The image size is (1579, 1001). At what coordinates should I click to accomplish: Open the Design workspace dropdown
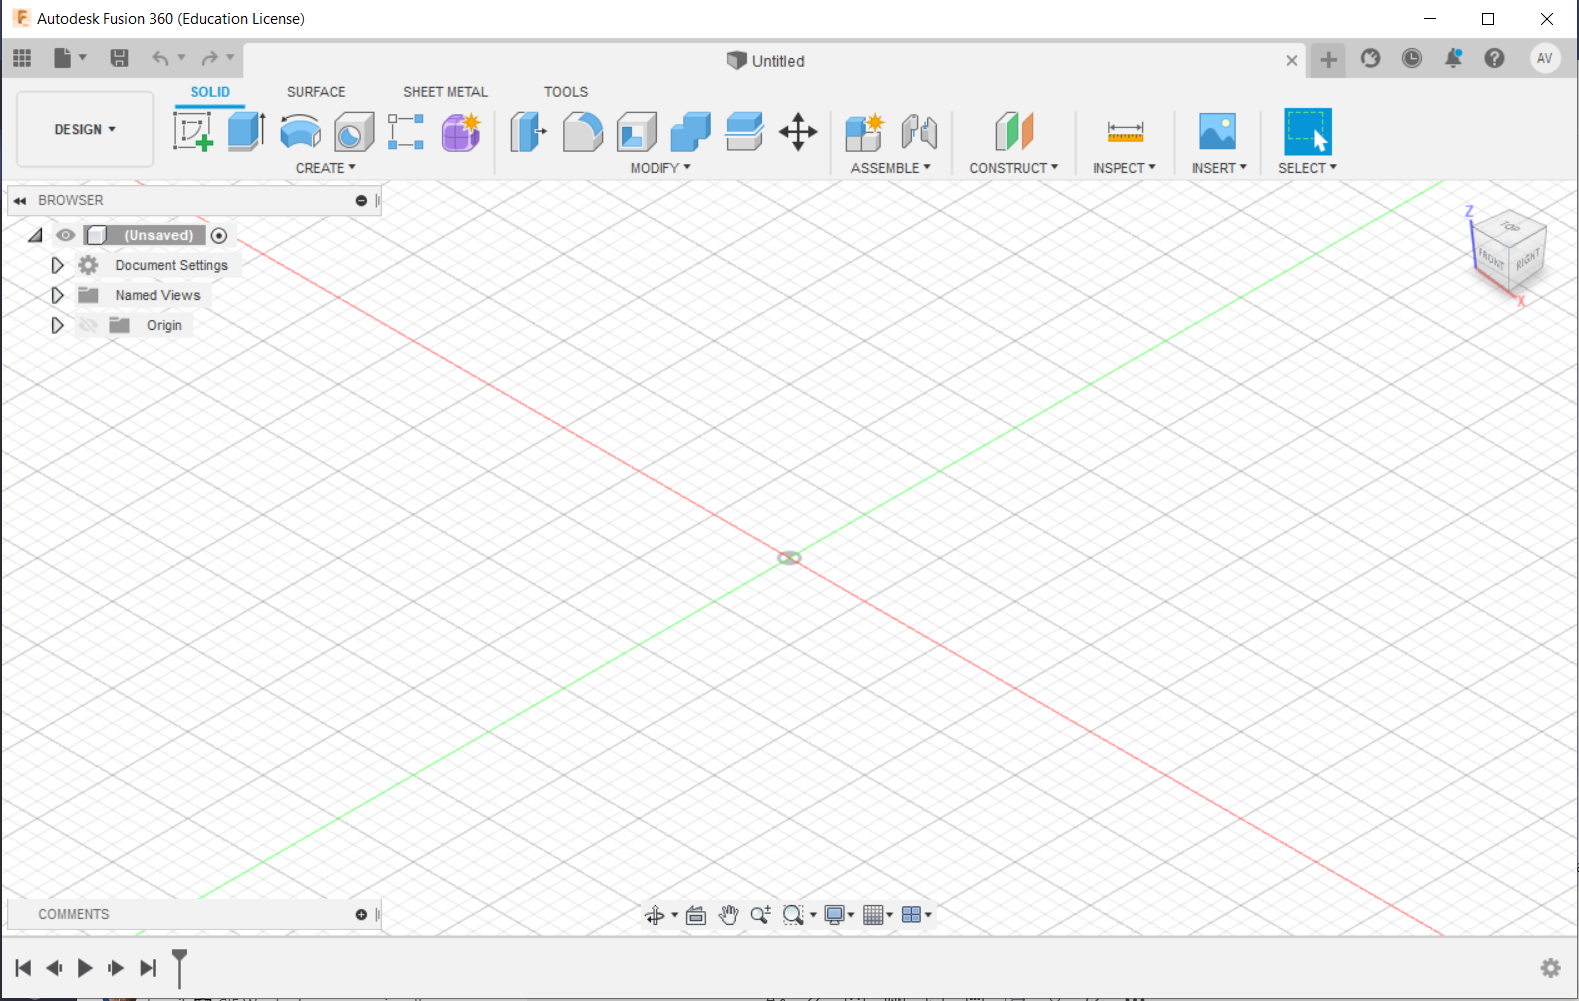point(85,129)
